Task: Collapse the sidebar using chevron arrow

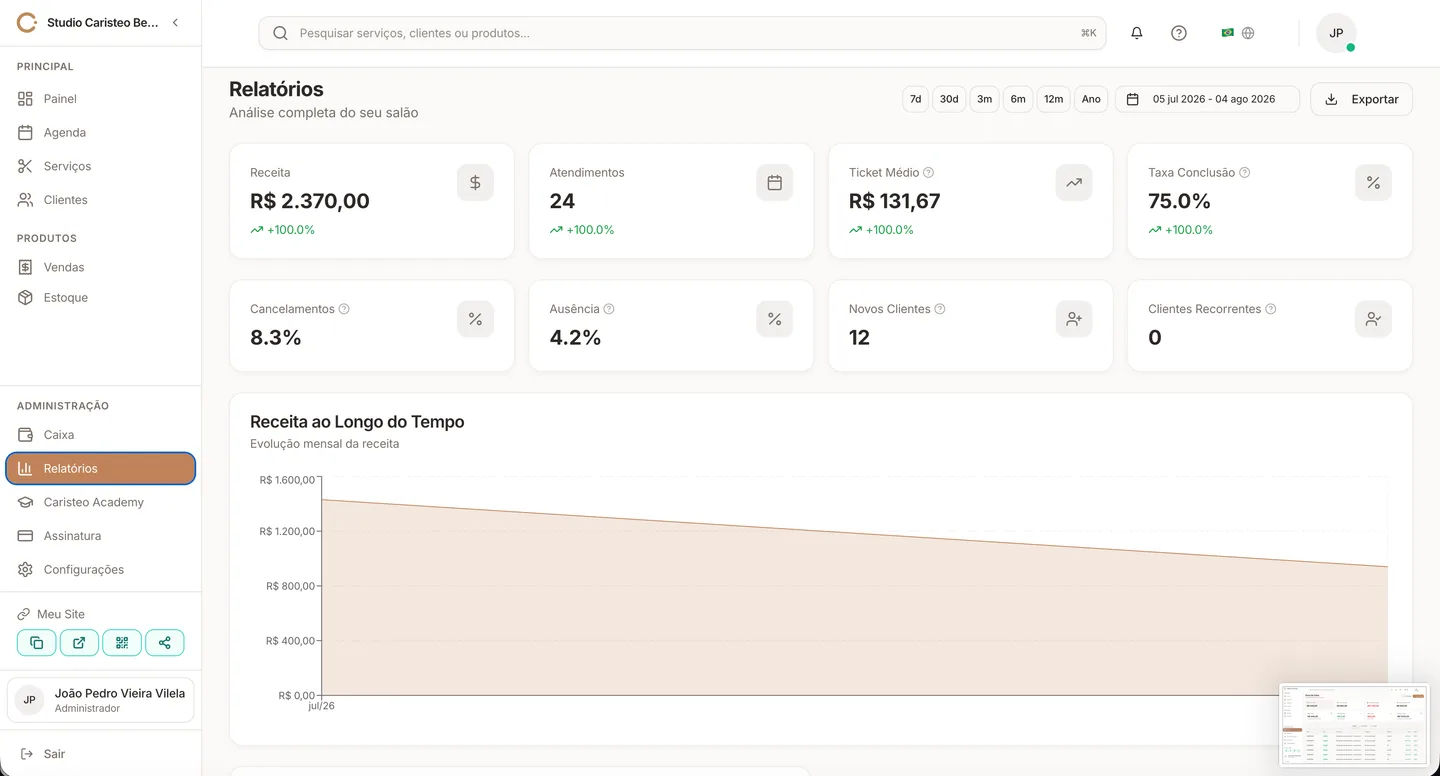Action: pos(175,22)
